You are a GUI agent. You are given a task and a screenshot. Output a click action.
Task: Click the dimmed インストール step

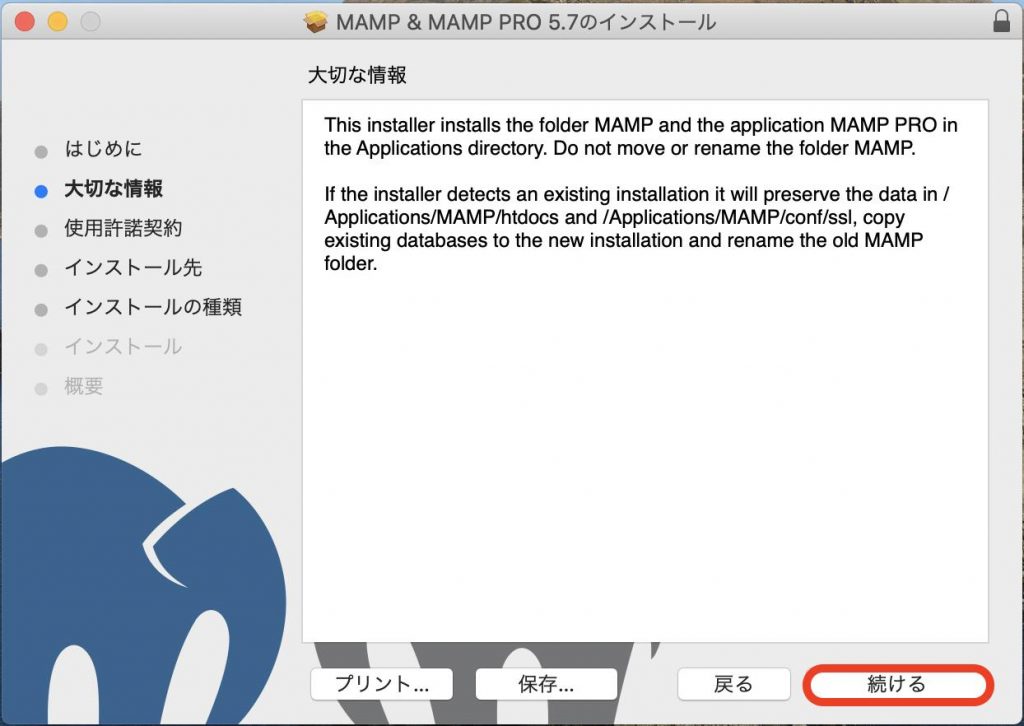click(123, 347)
